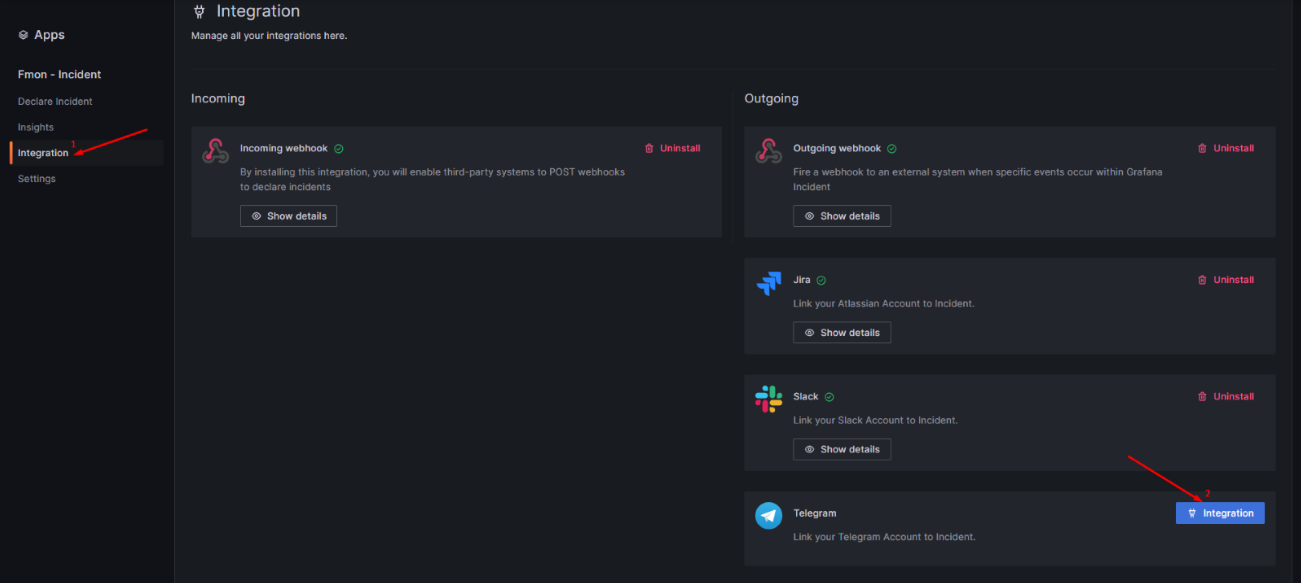Screen dimensions: 1301x583
Task: Click the Incoming webhook logo icon
Action: pos(215,151)
